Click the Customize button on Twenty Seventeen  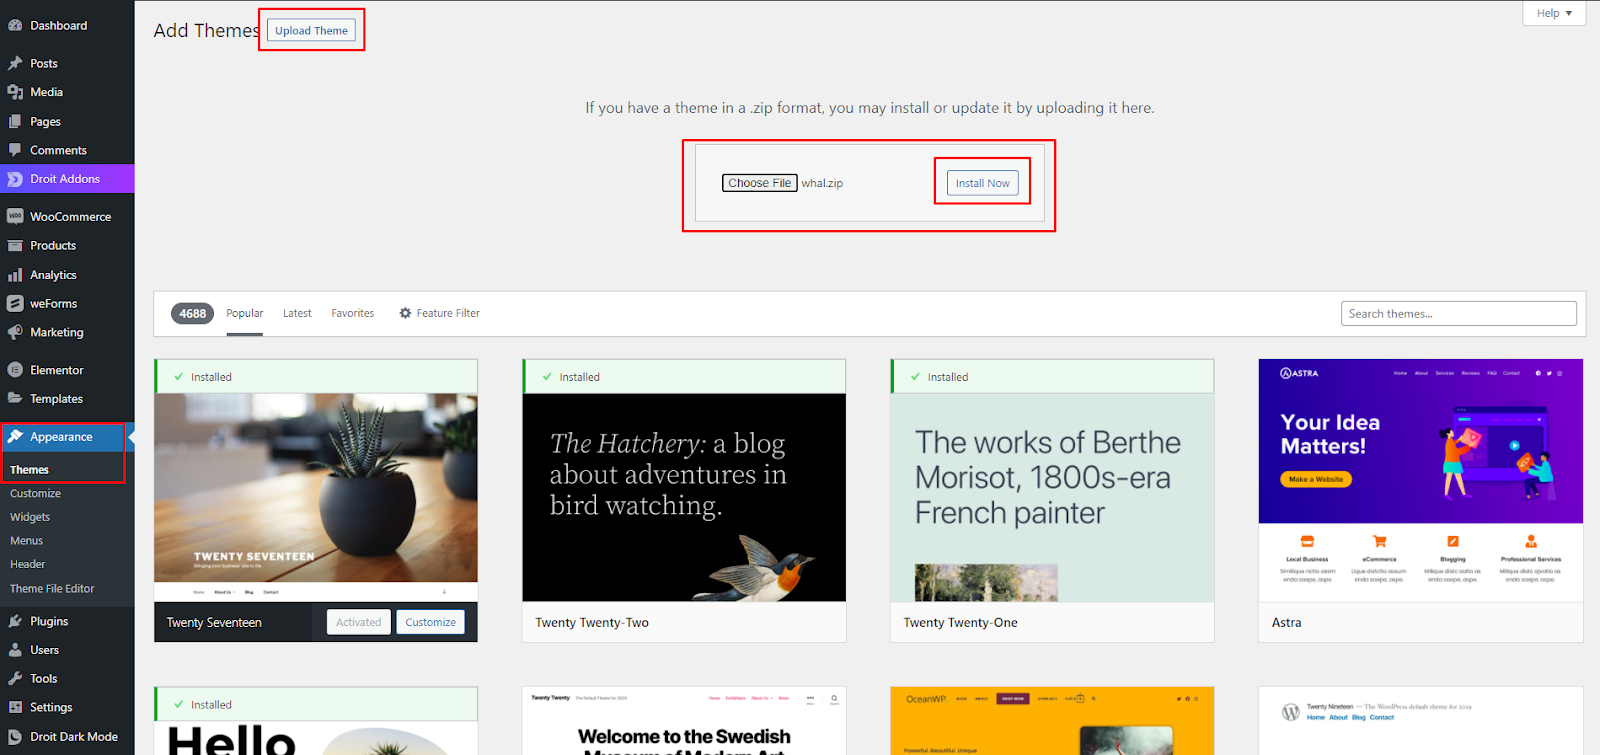431,622
